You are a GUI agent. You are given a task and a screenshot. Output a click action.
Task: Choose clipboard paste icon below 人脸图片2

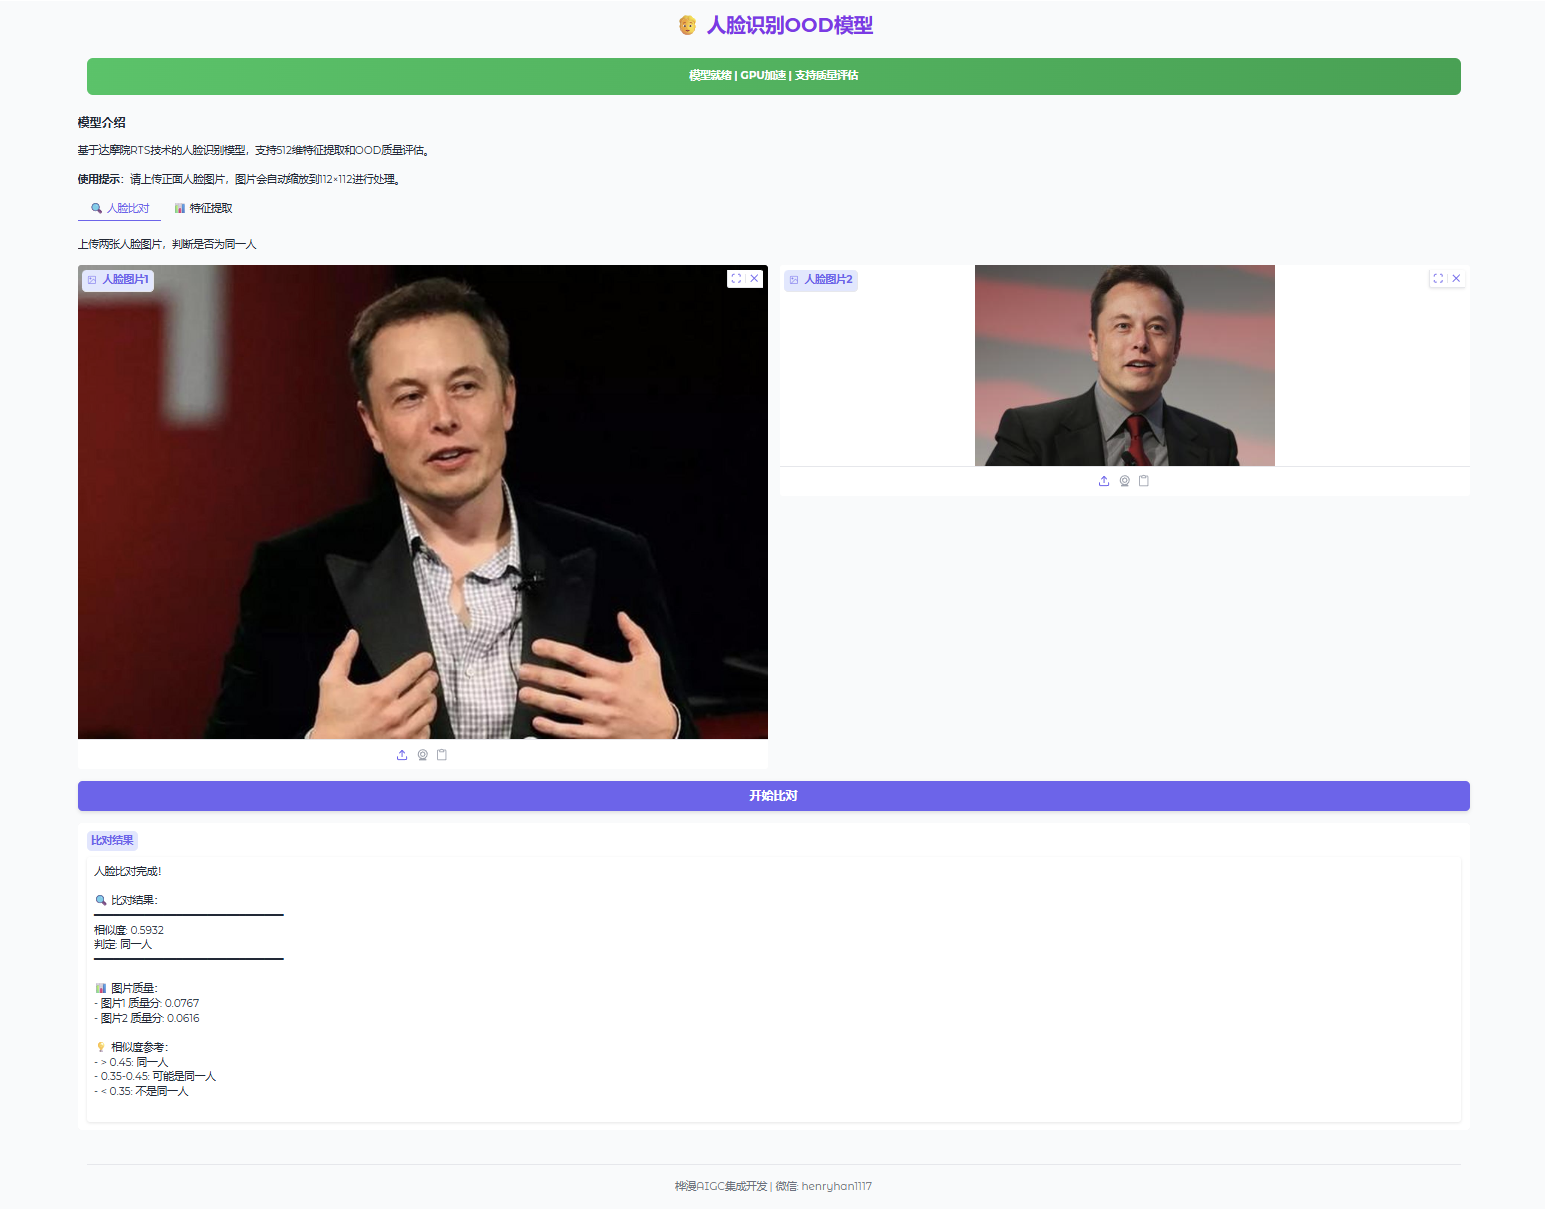(x=1144, y=481)
